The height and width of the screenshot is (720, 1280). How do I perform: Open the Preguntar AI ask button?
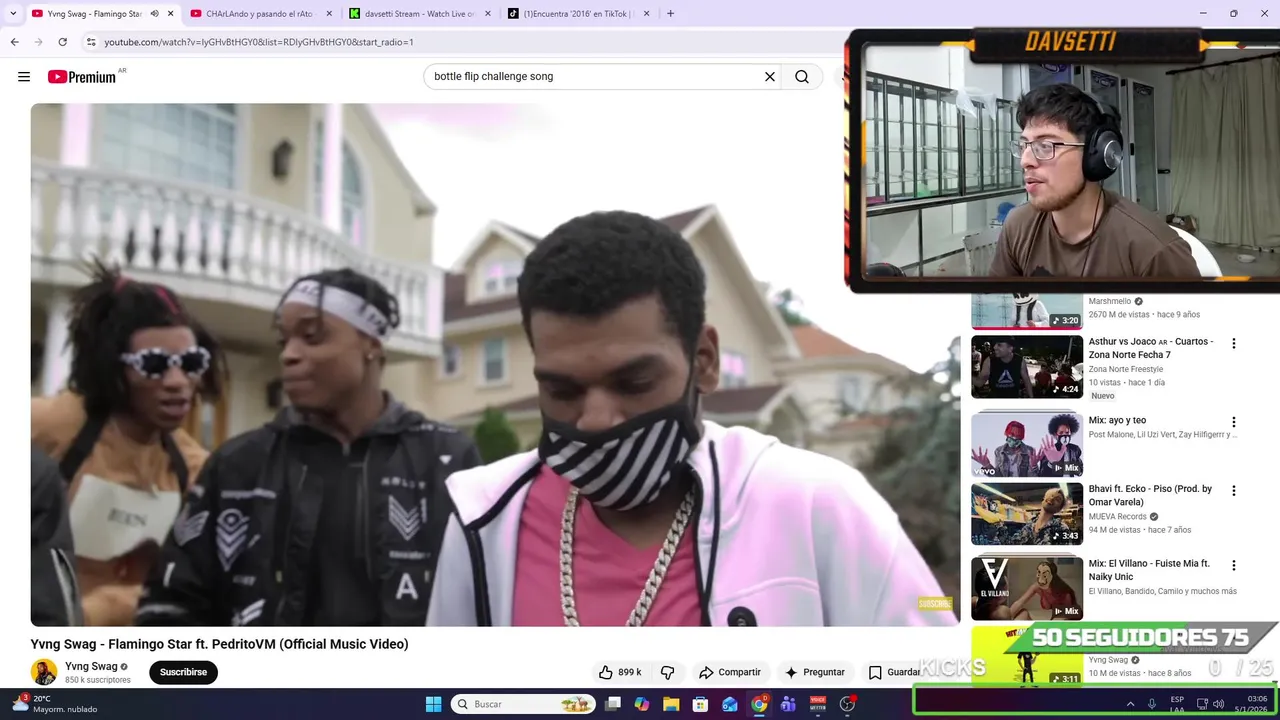pyautogui.click(x=815, y=672)
